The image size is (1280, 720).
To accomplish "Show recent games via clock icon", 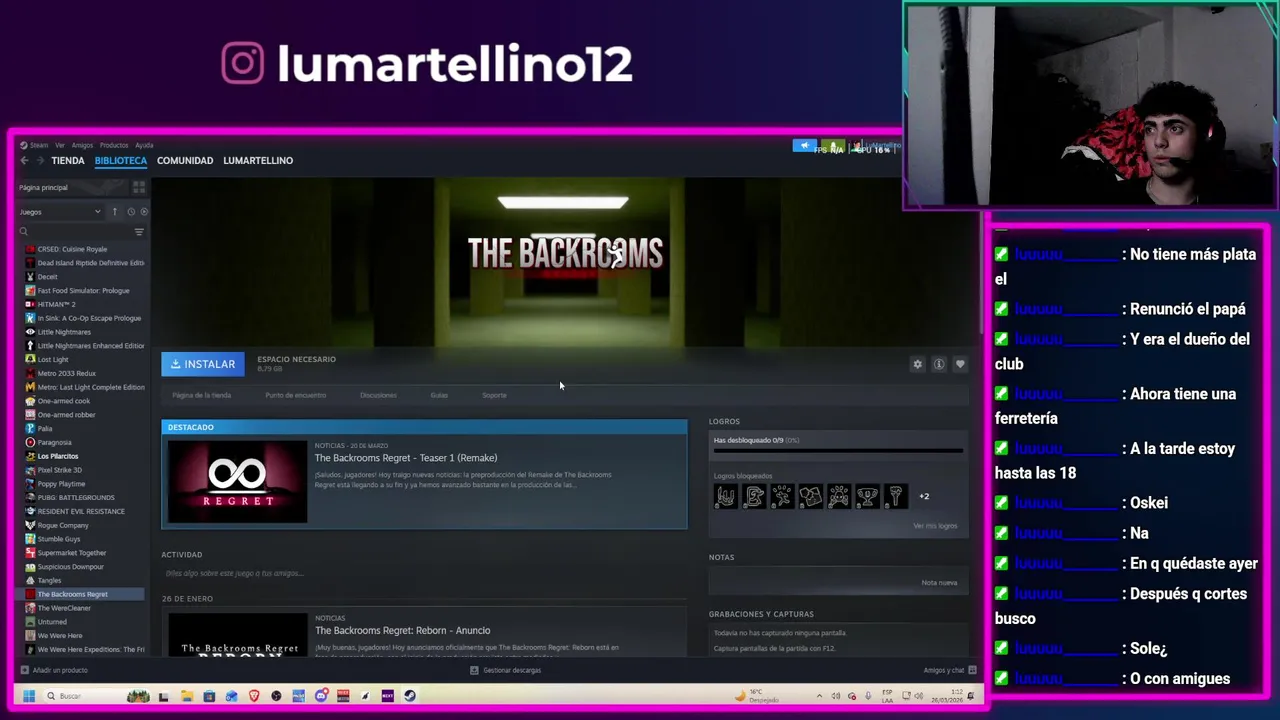I will click(131, 212).
